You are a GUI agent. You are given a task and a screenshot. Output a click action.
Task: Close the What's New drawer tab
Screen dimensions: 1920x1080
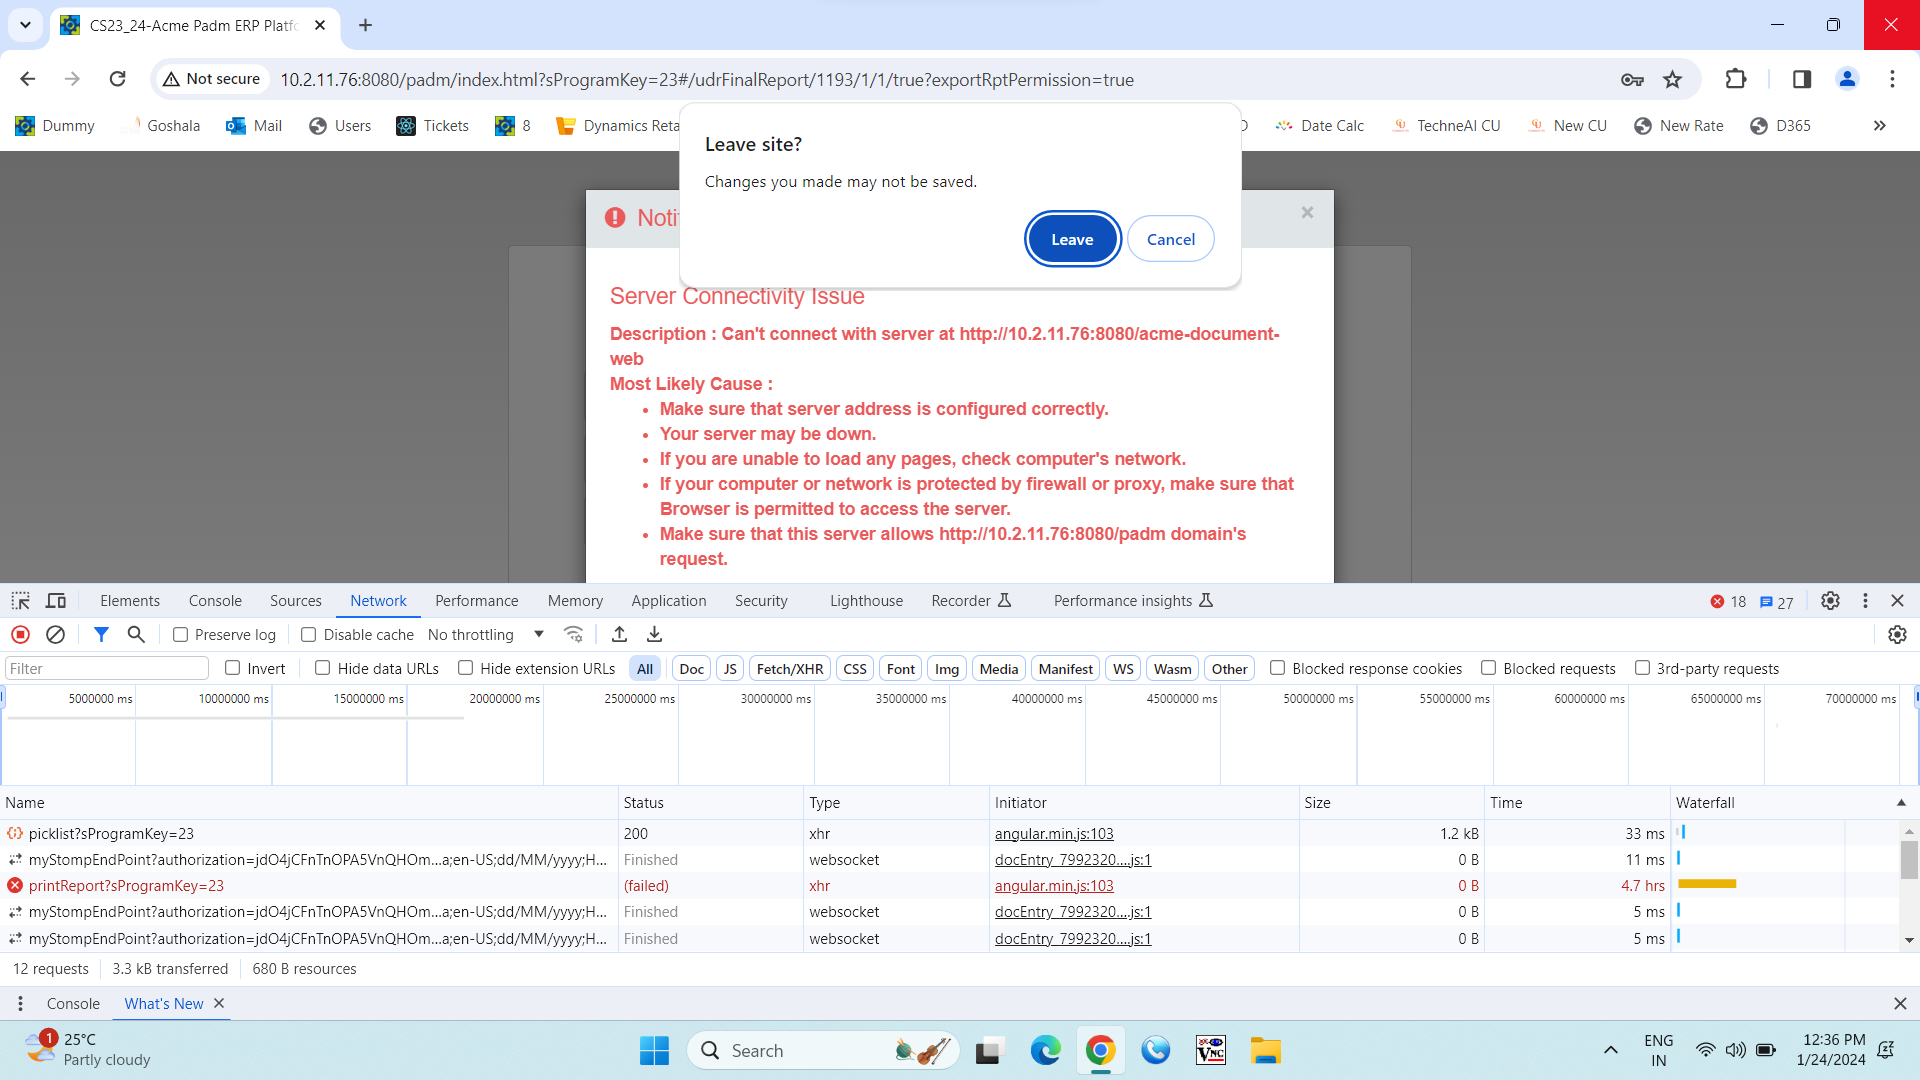[219, 1003]
